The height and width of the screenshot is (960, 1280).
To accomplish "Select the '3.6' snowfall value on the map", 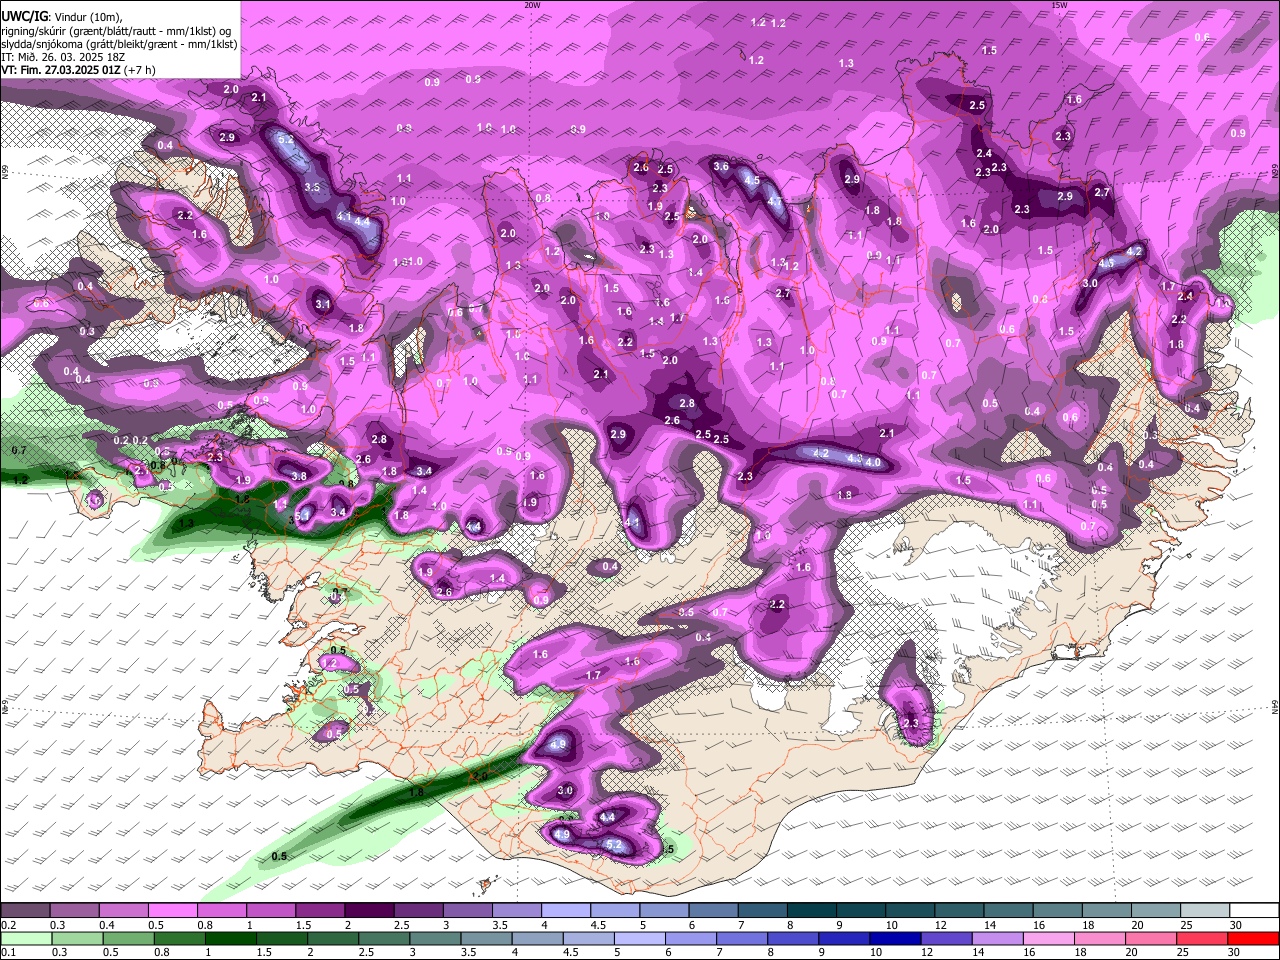I will 720,166.
